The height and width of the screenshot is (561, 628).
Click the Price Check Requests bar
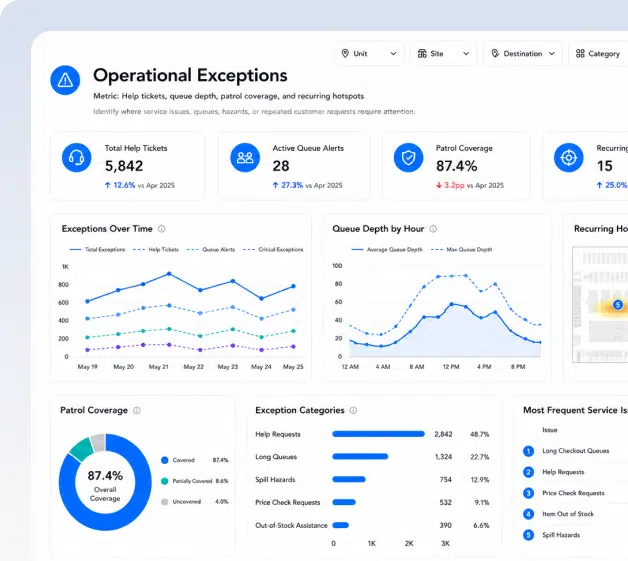(344, 502)
